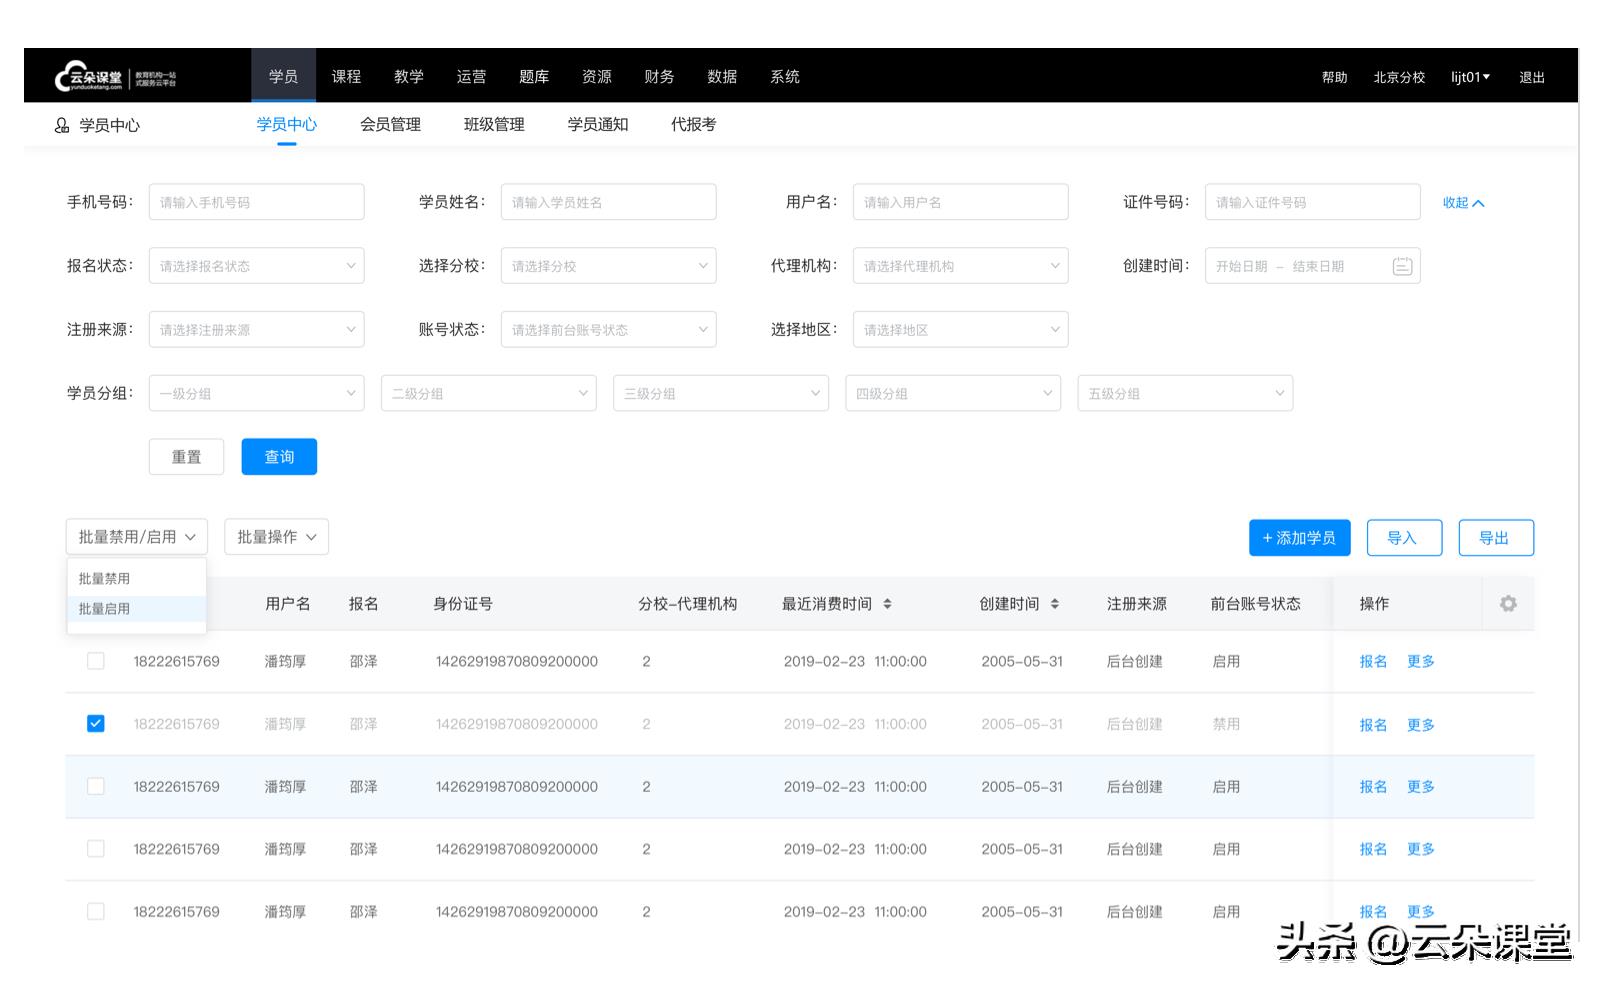Image resolution: width=1600 pixels, height=990 pixels.
Task: Open 账号状态 dropdown
Action: coord(609,330)
